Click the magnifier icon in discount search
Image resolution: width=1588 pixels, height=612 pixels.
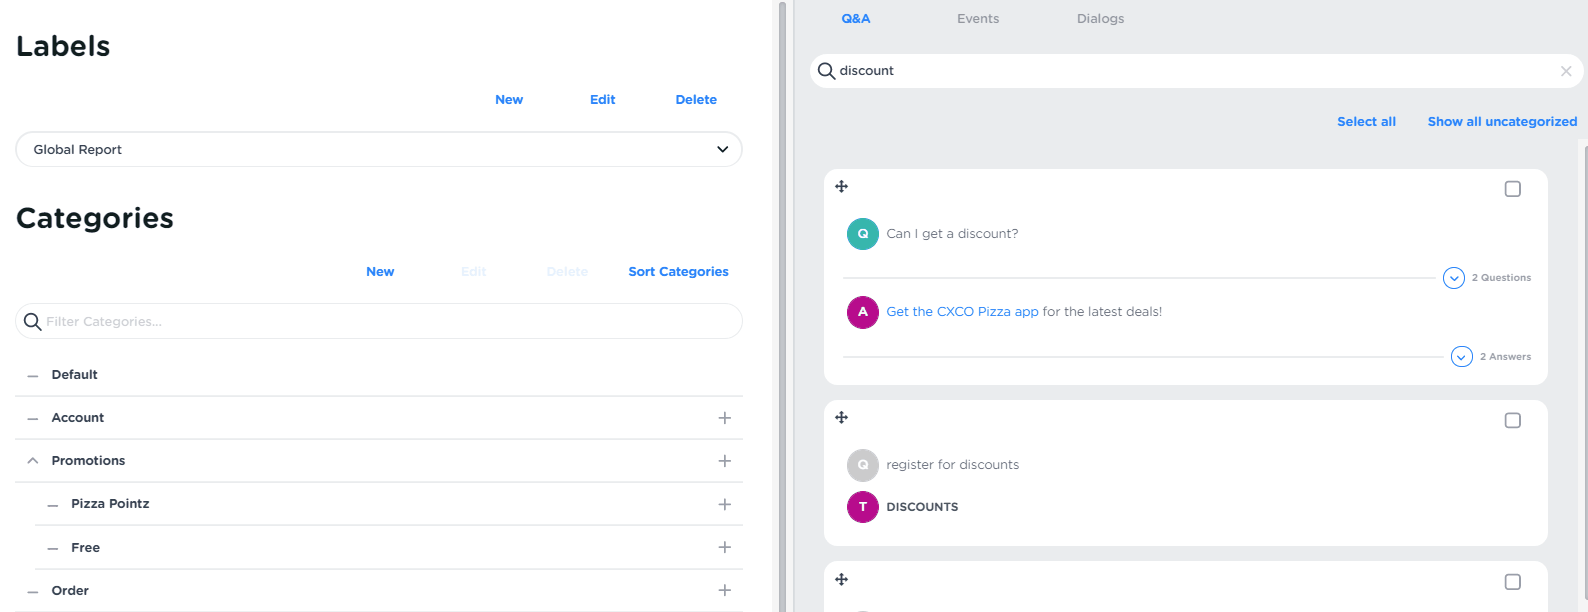[x=826, y=71]
